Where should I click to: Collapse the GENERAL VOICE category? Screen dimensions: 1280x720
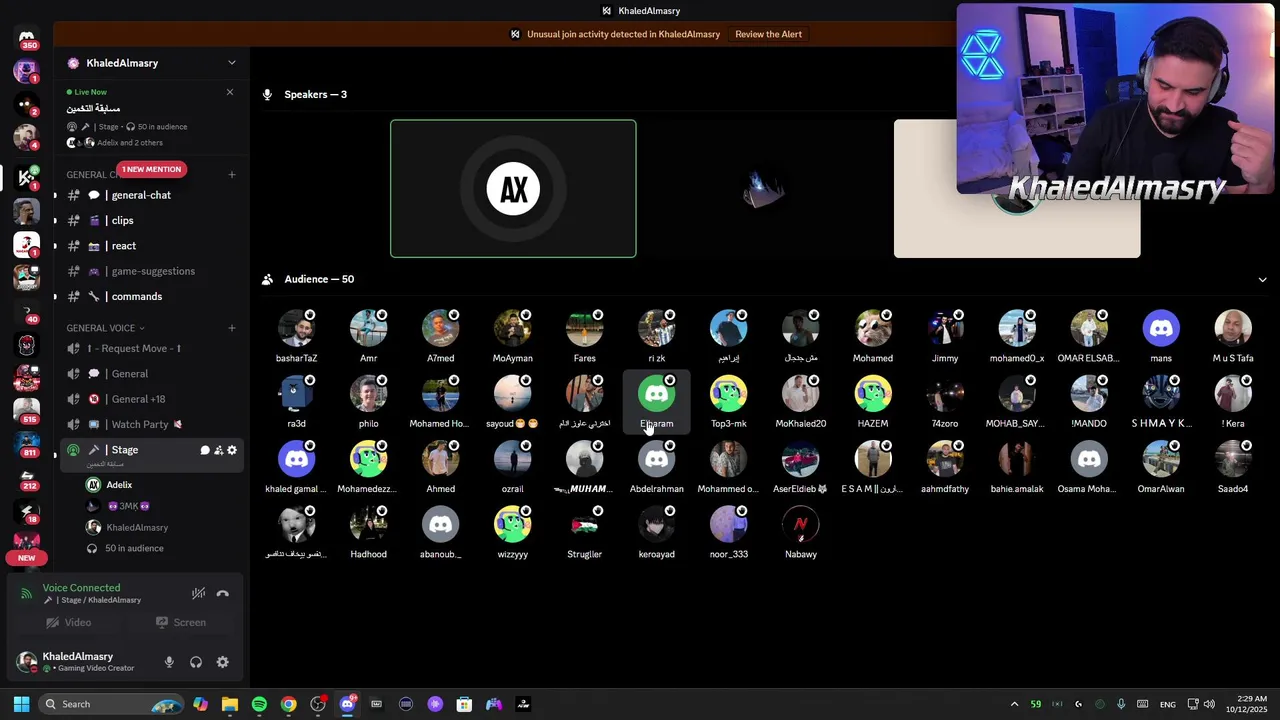pos(105,328)
